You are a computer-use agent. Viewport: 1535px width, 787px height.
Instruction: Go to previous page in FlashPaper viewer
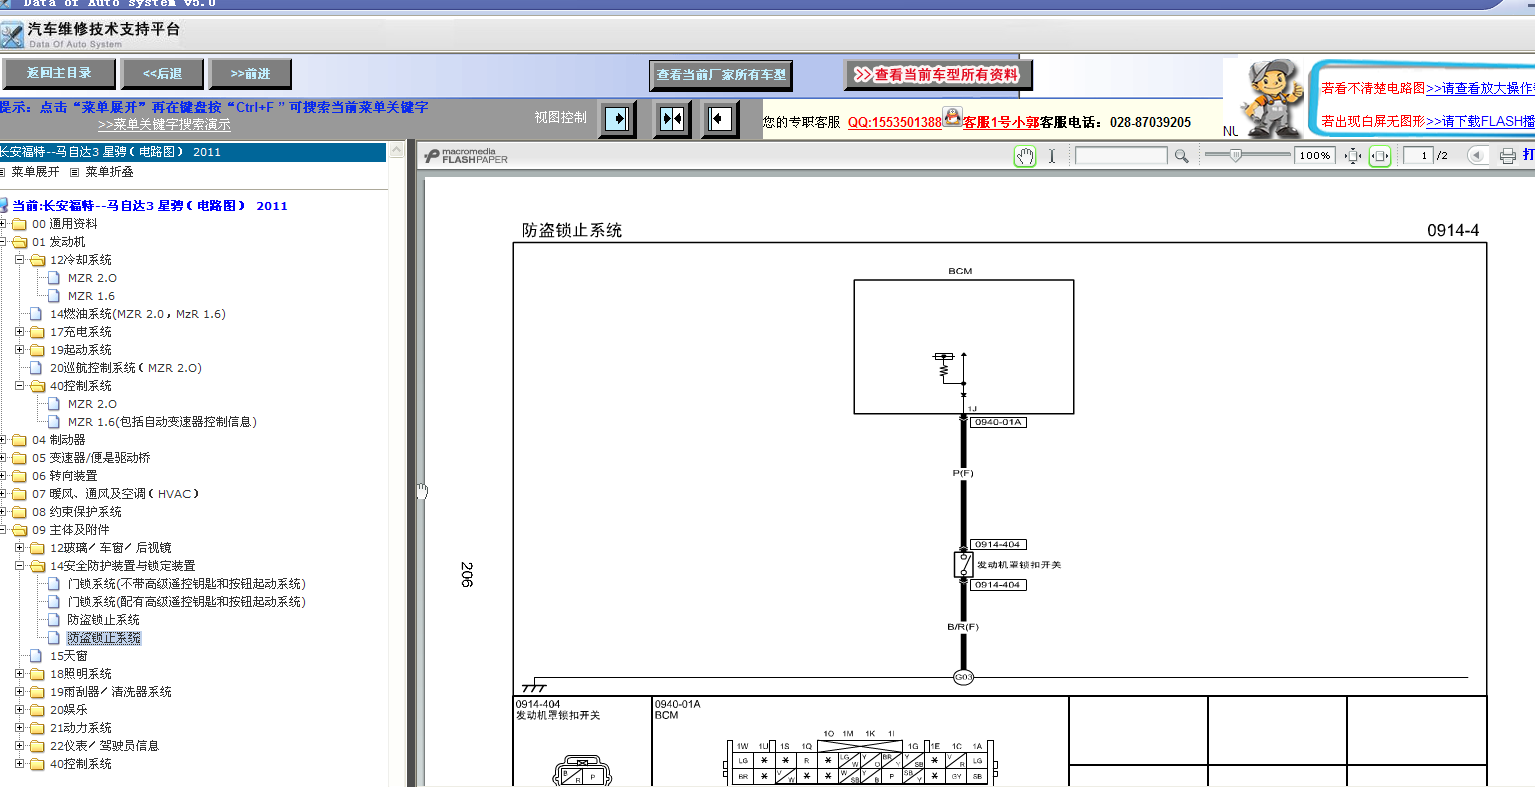tap(1476, 155)
